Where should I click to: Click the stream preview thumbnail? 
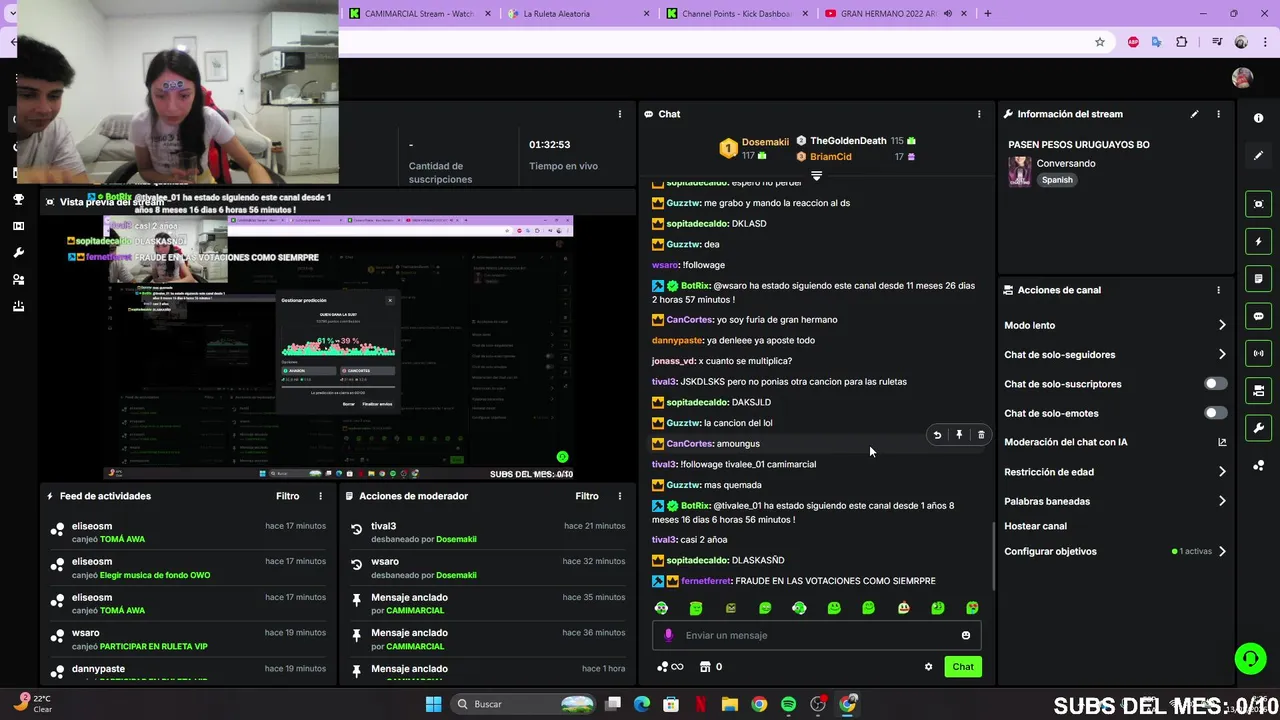pos(340,347)
